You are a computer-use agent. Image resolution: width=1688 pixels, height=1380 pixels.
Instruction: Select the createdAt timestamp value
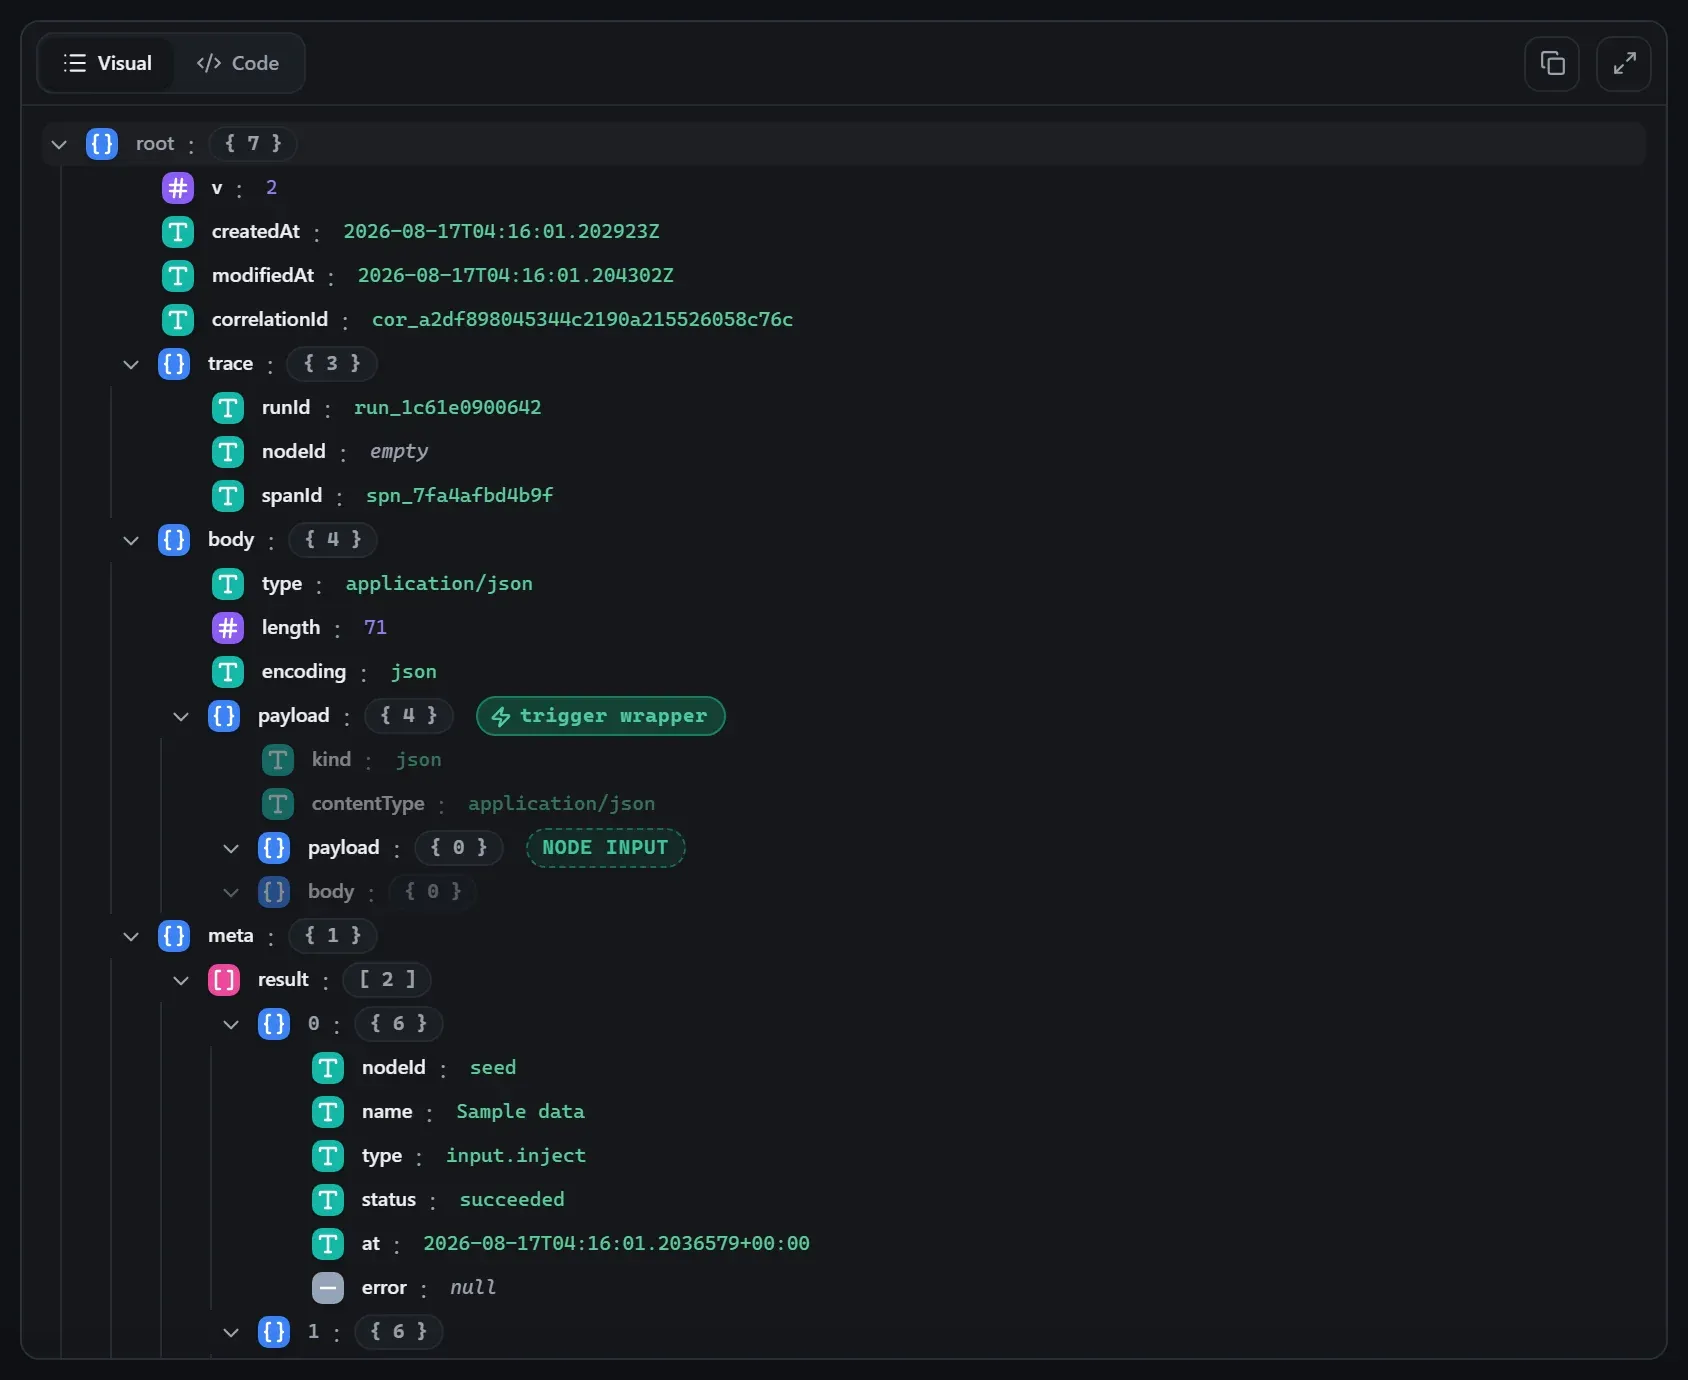click(x=501, y=232)
